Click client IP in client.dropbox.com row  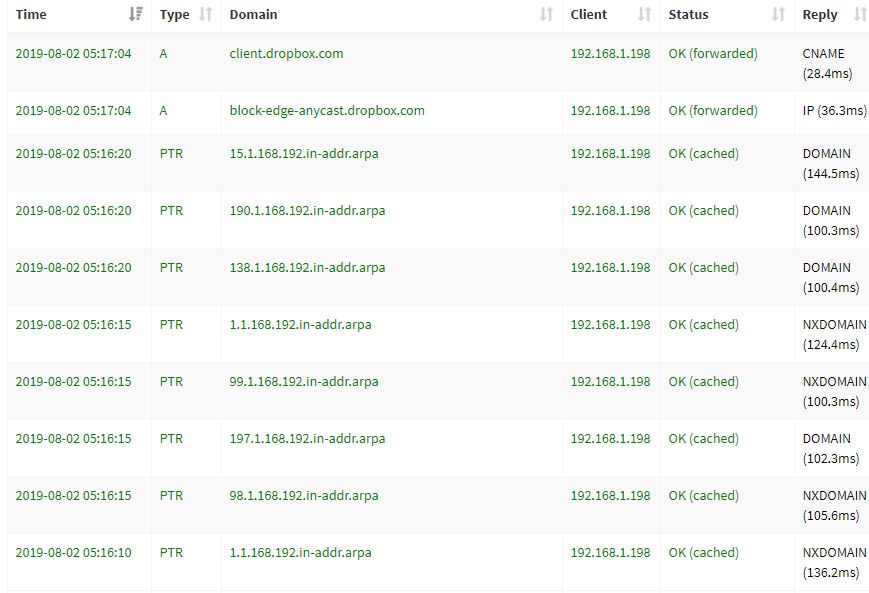(x=610, y=54)
